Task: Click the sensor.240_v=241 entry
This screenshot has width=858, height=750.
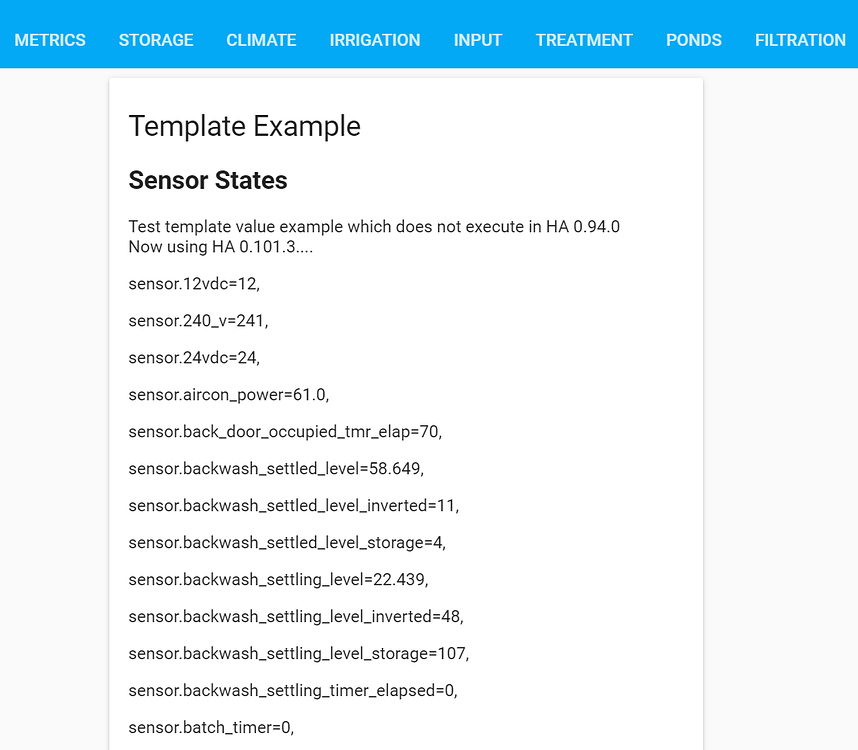Action: point(199,321)
